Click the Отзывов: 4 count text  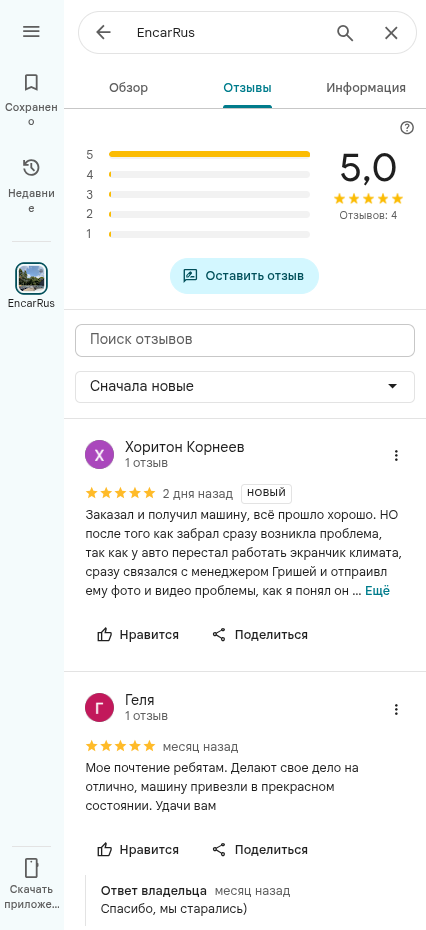[x=368, y=215]
